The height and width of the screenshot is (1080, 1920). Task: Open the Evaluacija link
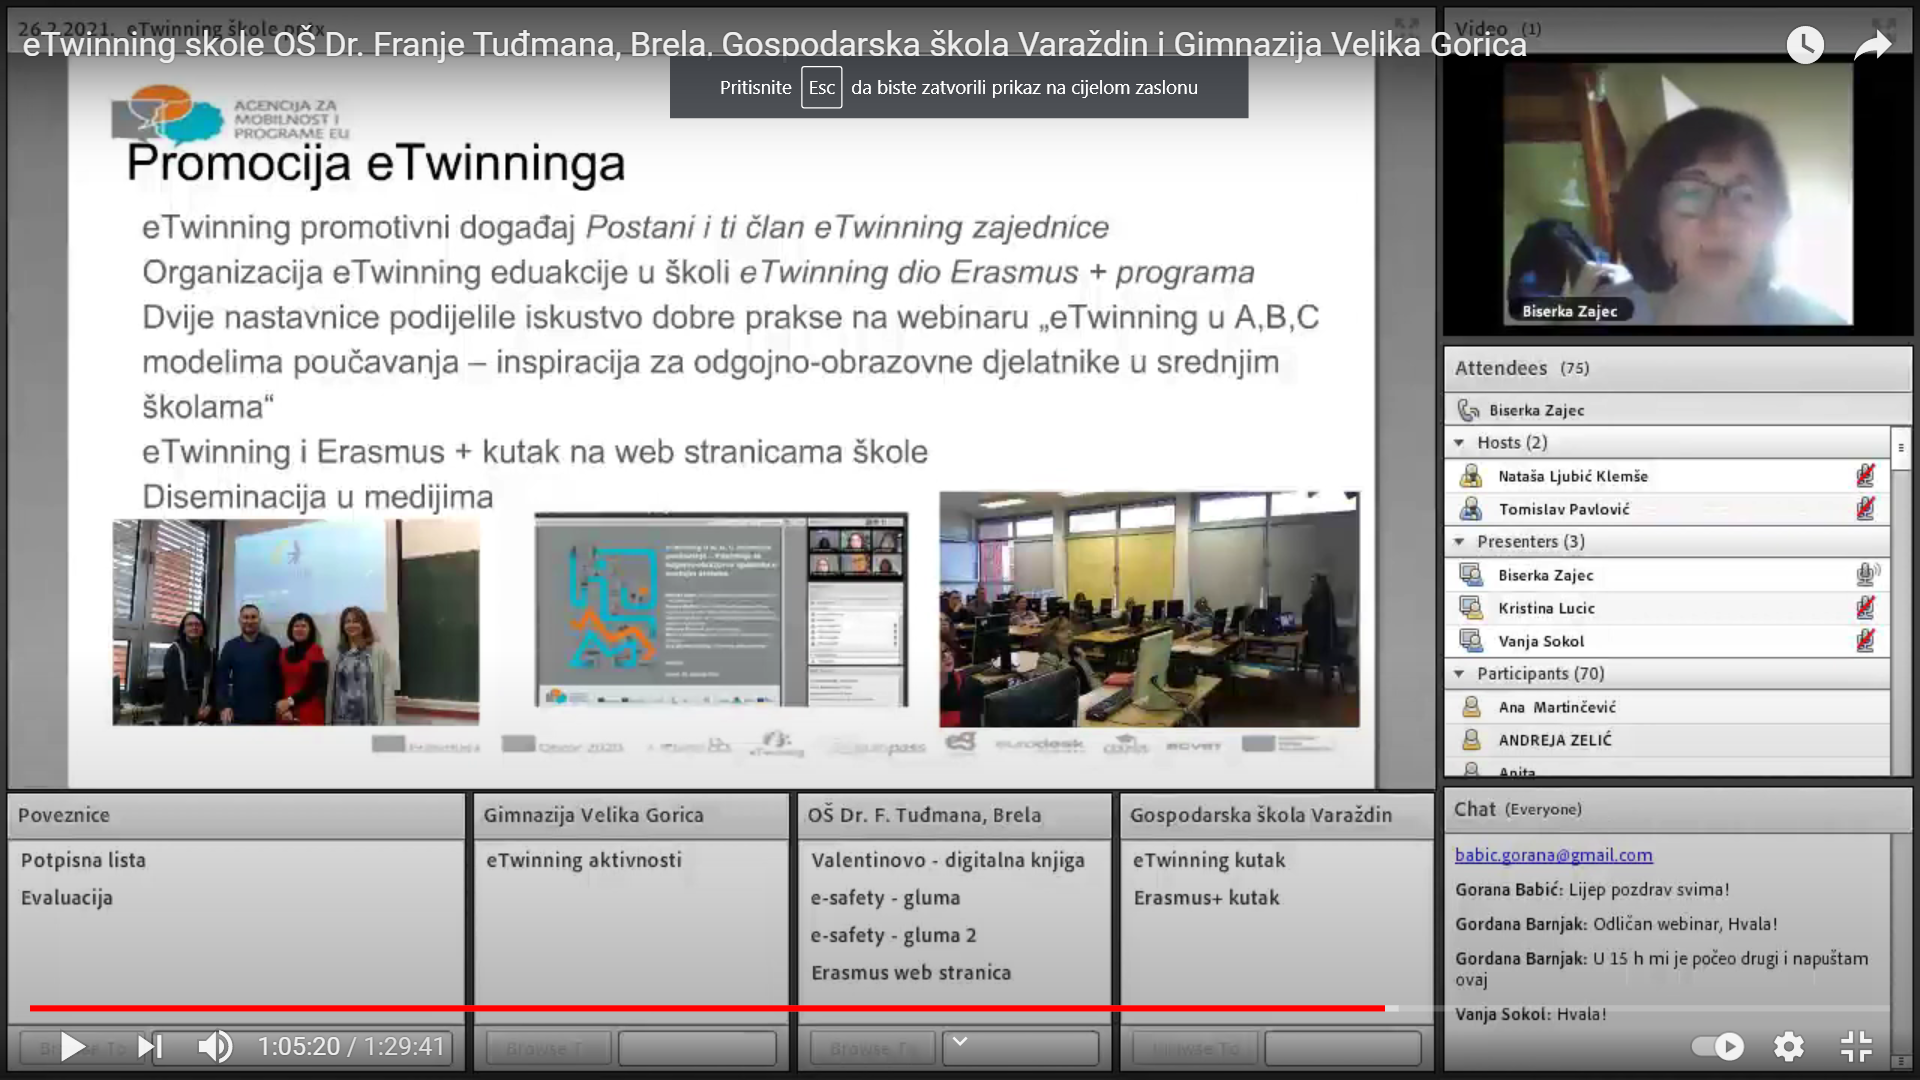tap(67, 897)
